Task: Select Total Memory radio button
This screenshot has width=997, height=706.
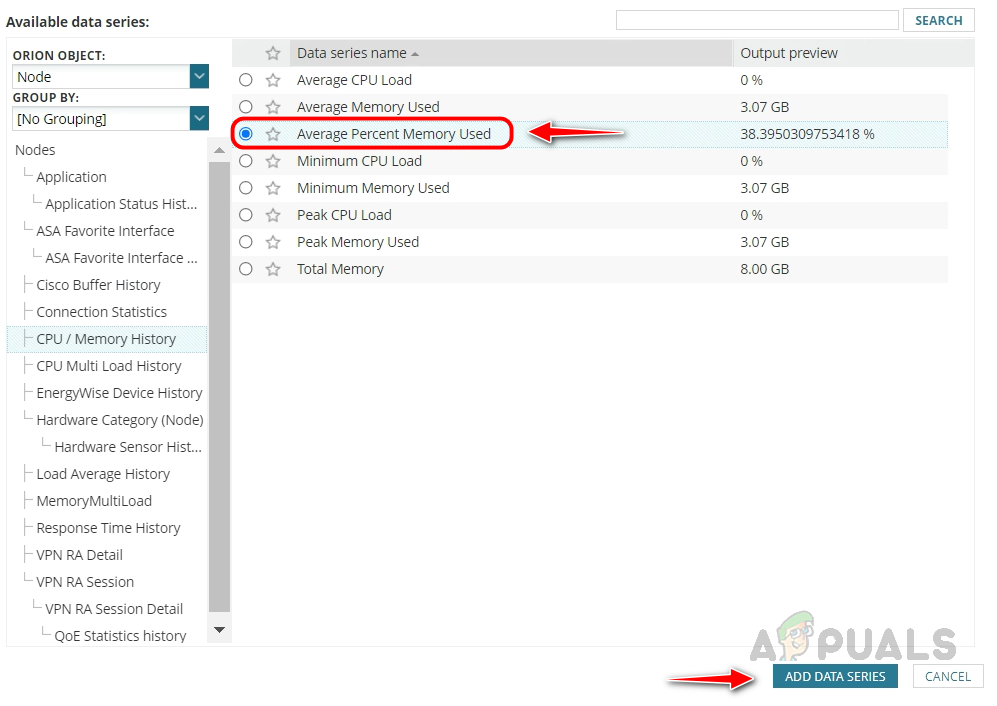Action: 245,269
